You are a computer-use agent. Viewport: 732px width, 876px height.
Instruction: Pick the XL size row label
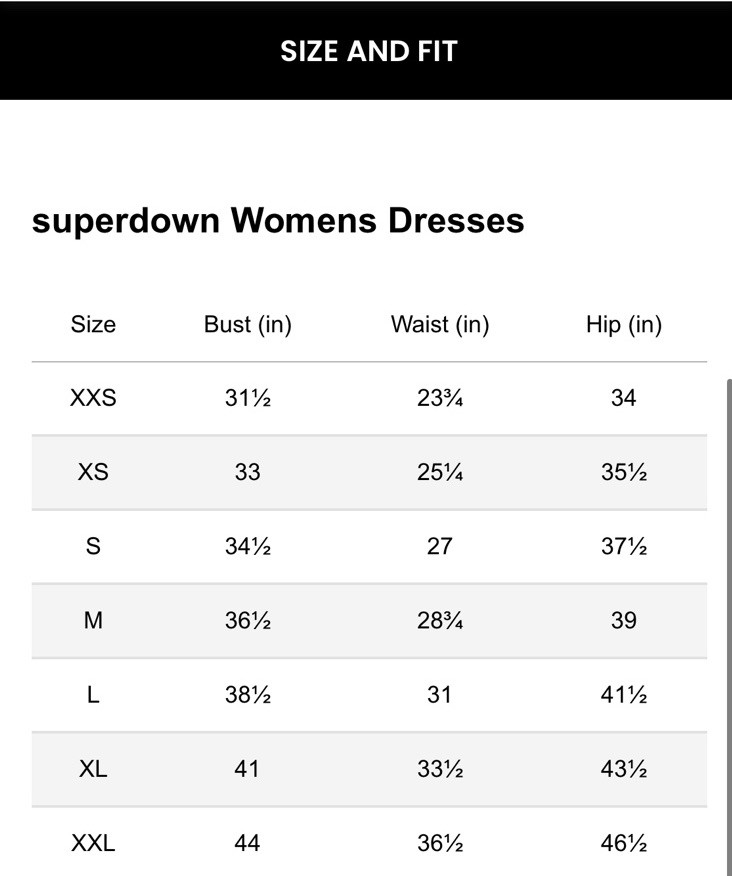[x=93, y=769]
